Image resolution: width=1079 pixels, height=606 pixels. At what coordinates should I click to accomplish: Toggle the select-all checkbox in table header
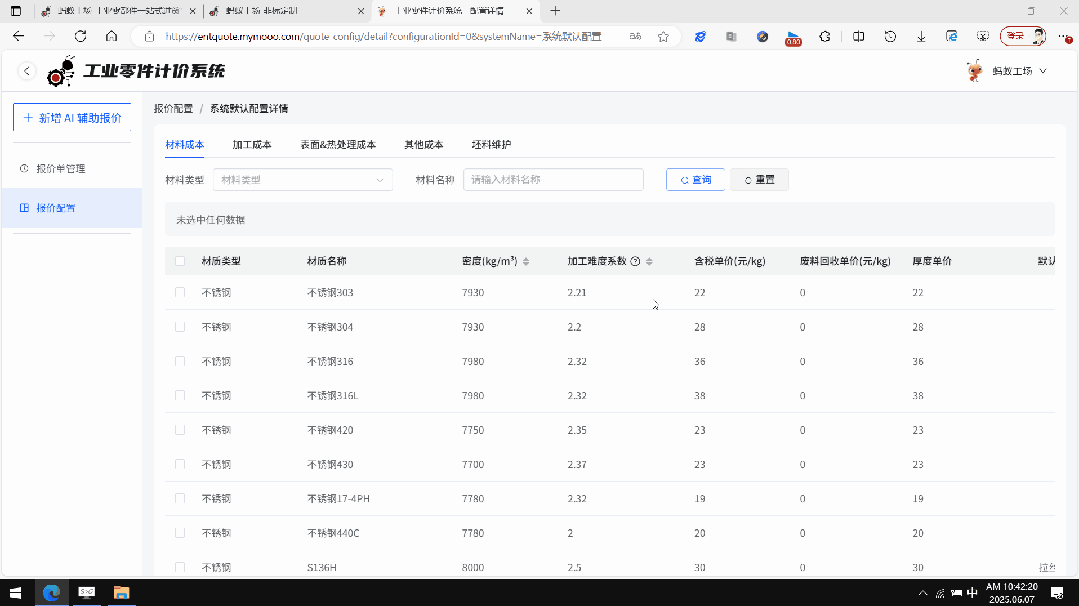(x=180, y=261)
